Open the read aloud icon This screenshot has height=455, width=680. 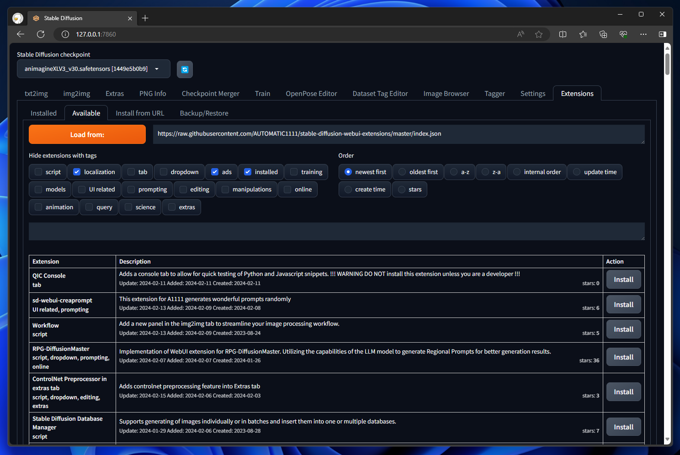pyautogui.click(x=520, y=34)
